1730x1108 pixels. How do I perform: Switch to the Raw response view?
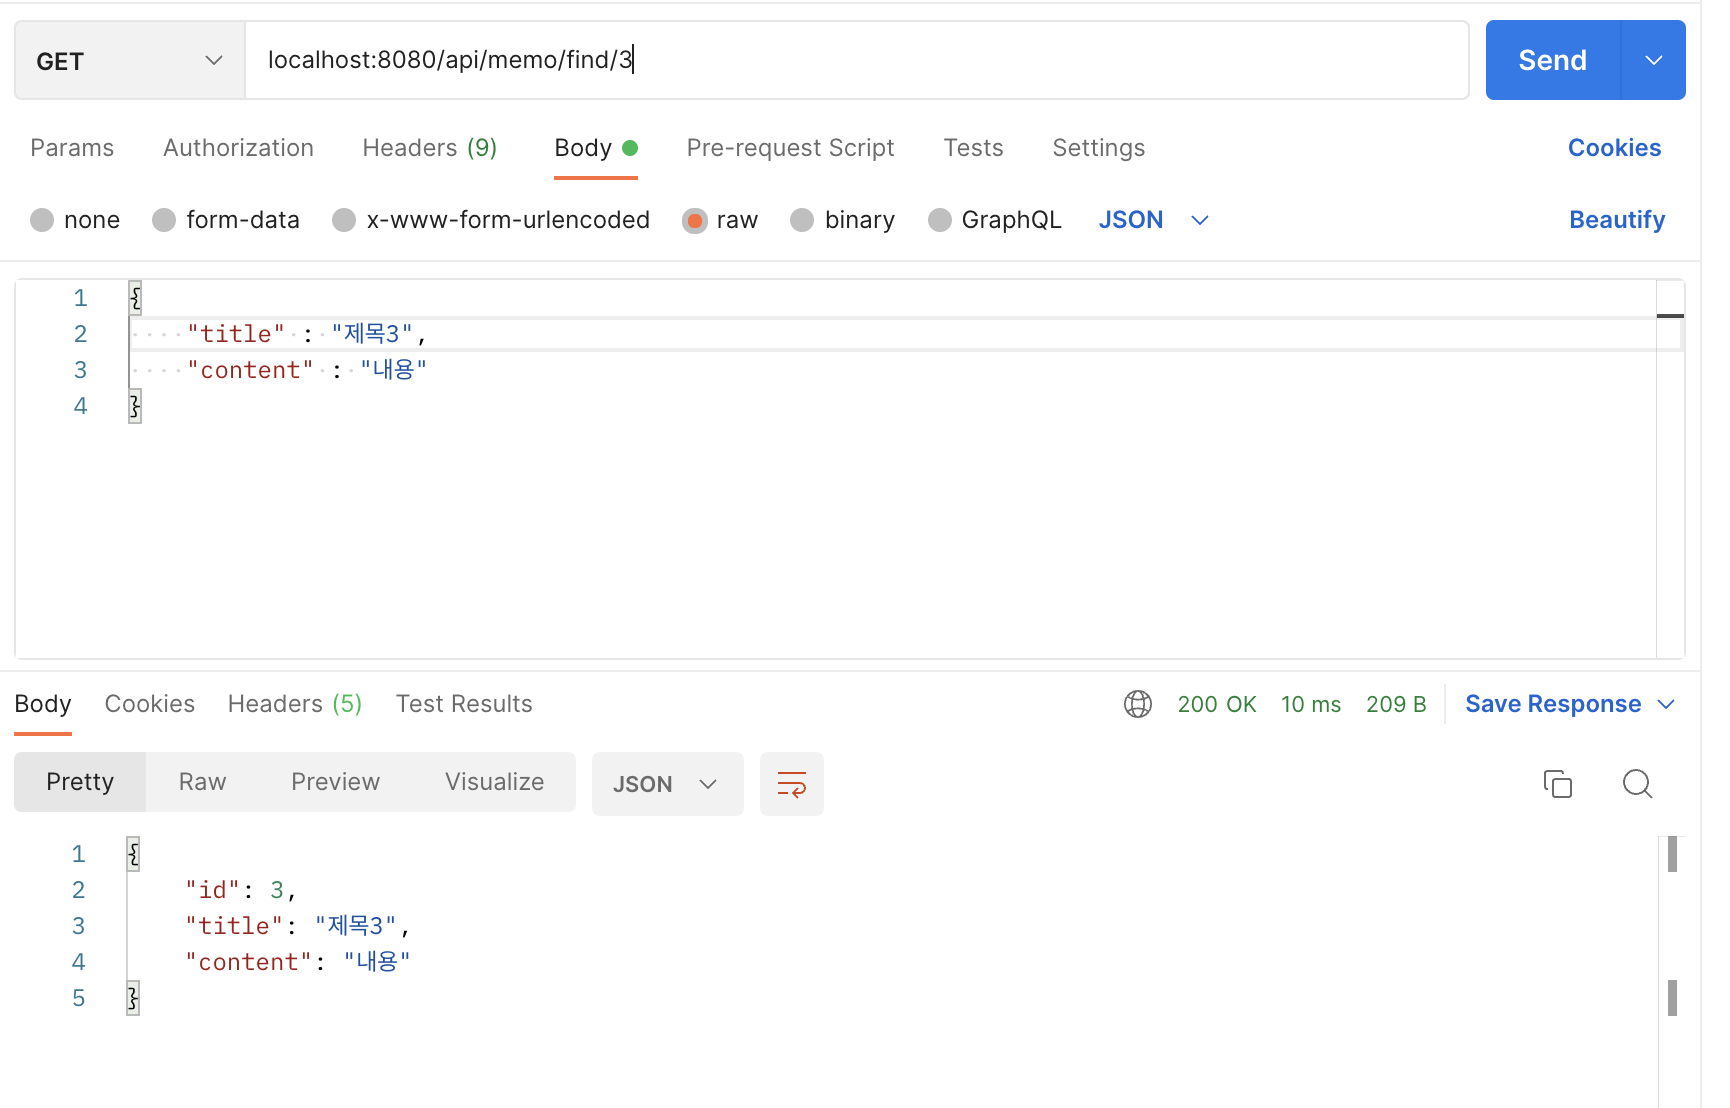(202, 782)
